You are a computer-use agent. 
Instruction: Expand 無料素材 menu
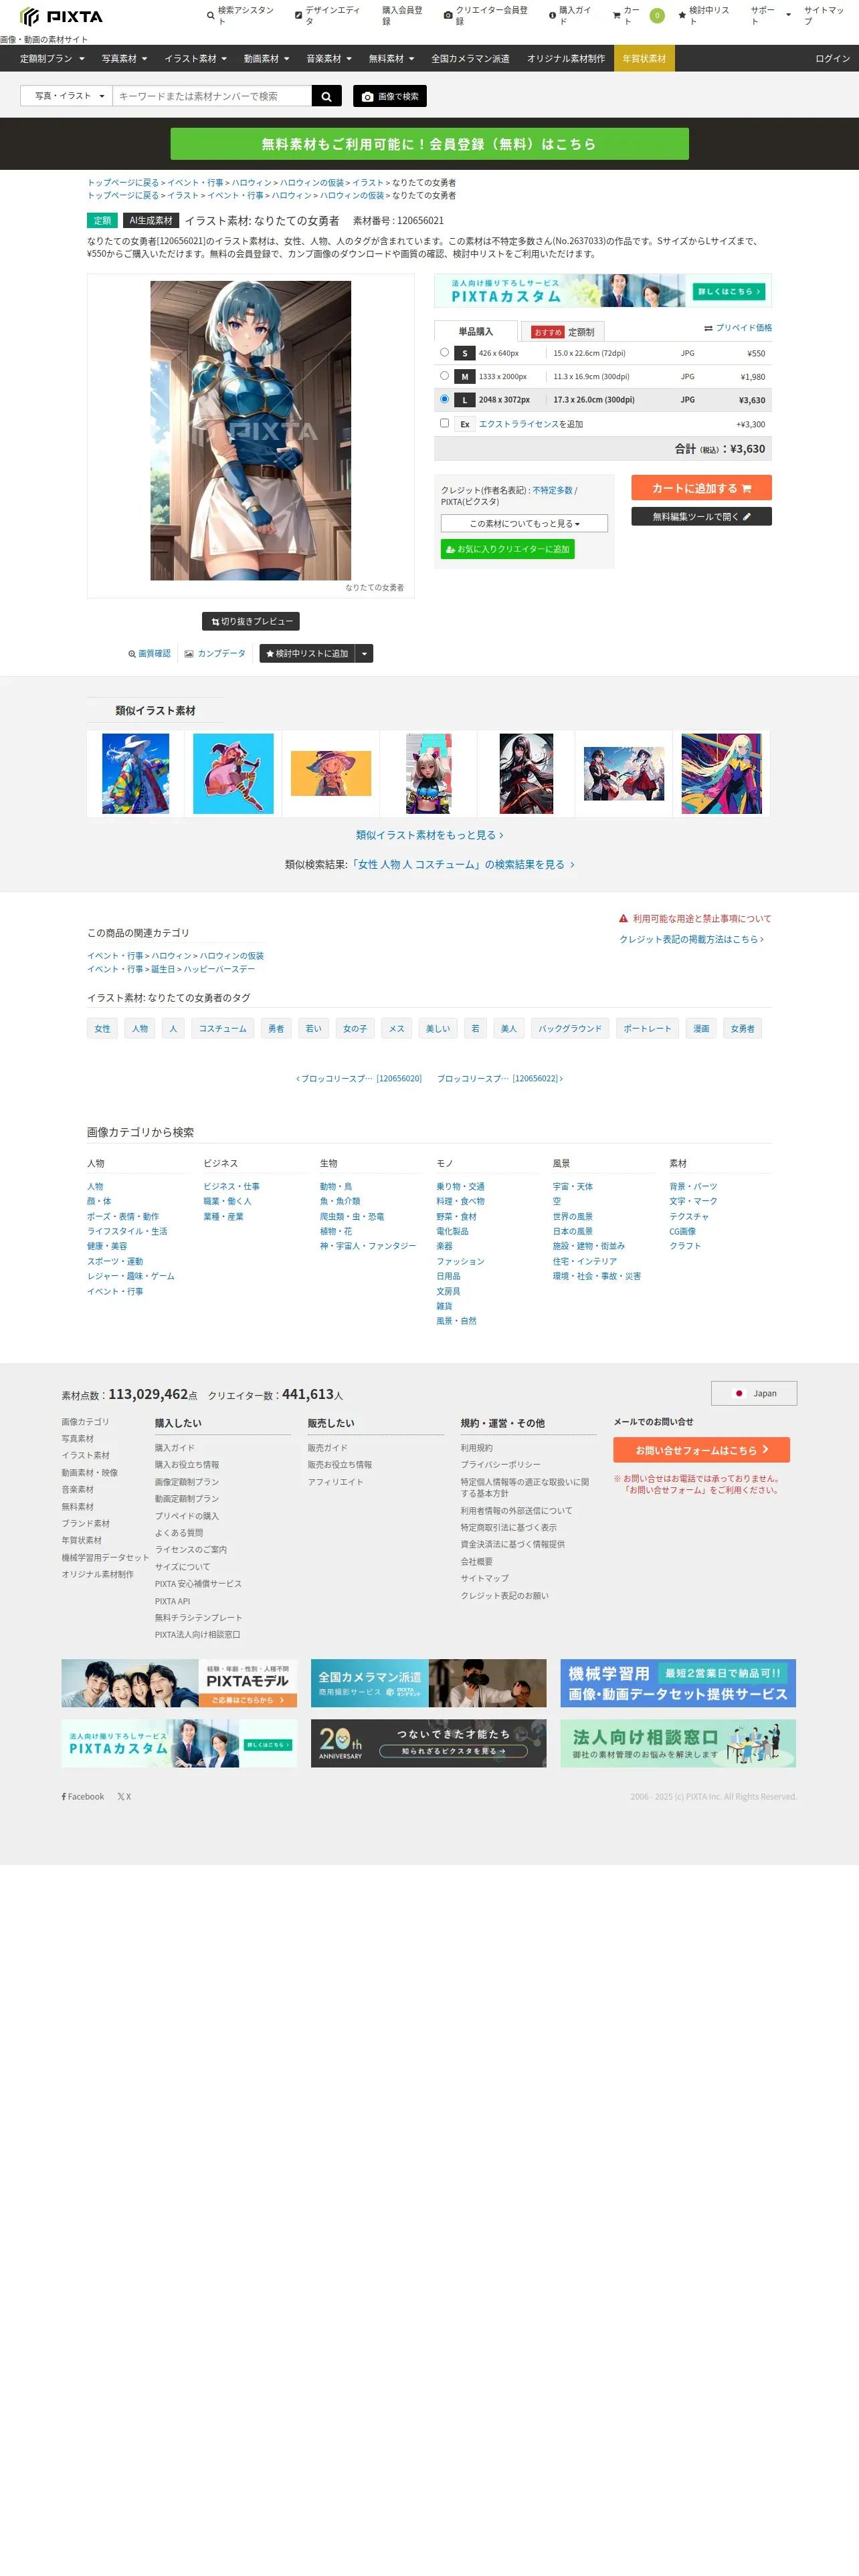391,59
